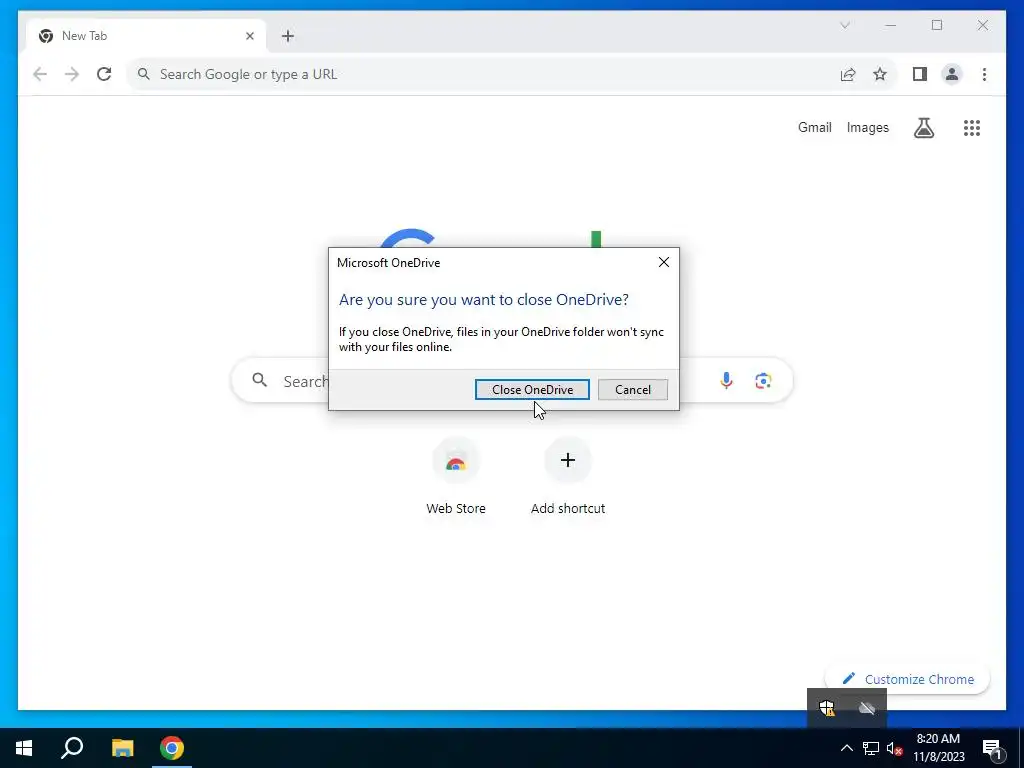This screenshot has height=768, width=1024.
Task: Open the Images link
Action: coord(867,127)
